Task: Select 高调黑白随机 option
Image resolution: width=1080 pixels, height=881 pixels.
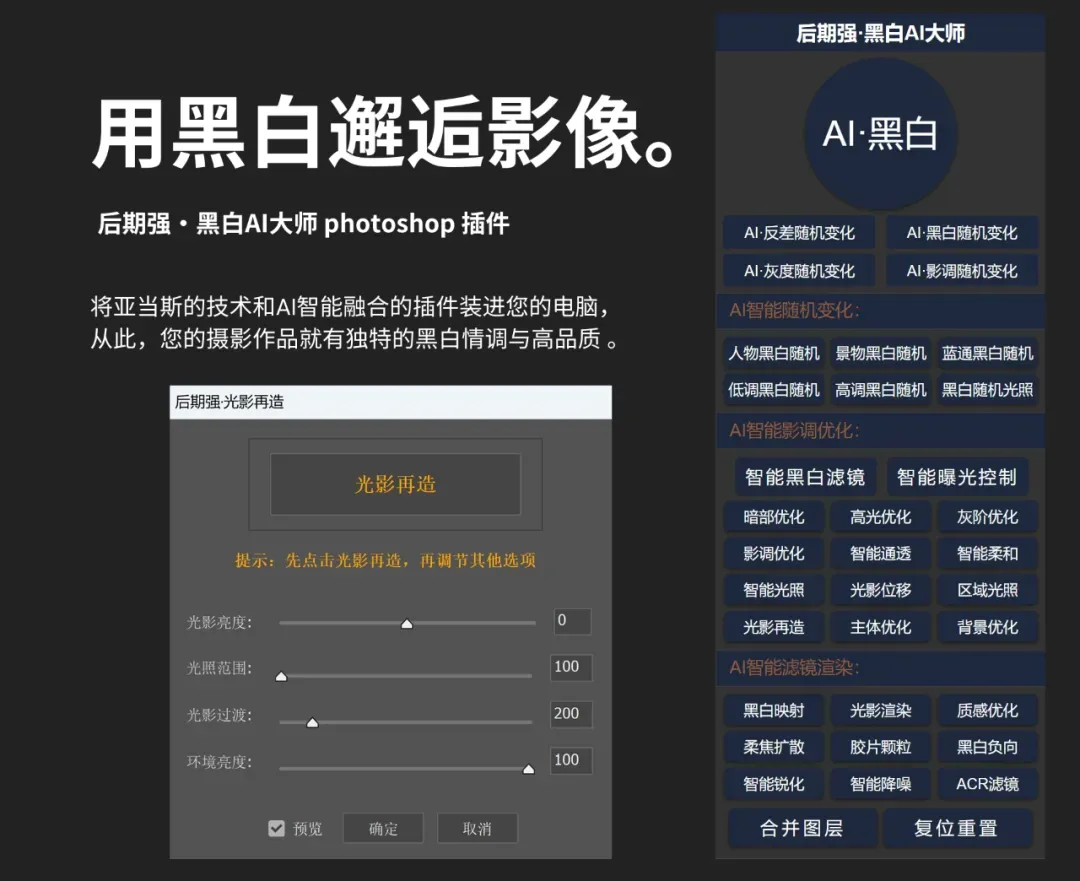Action: click(880, 390)
